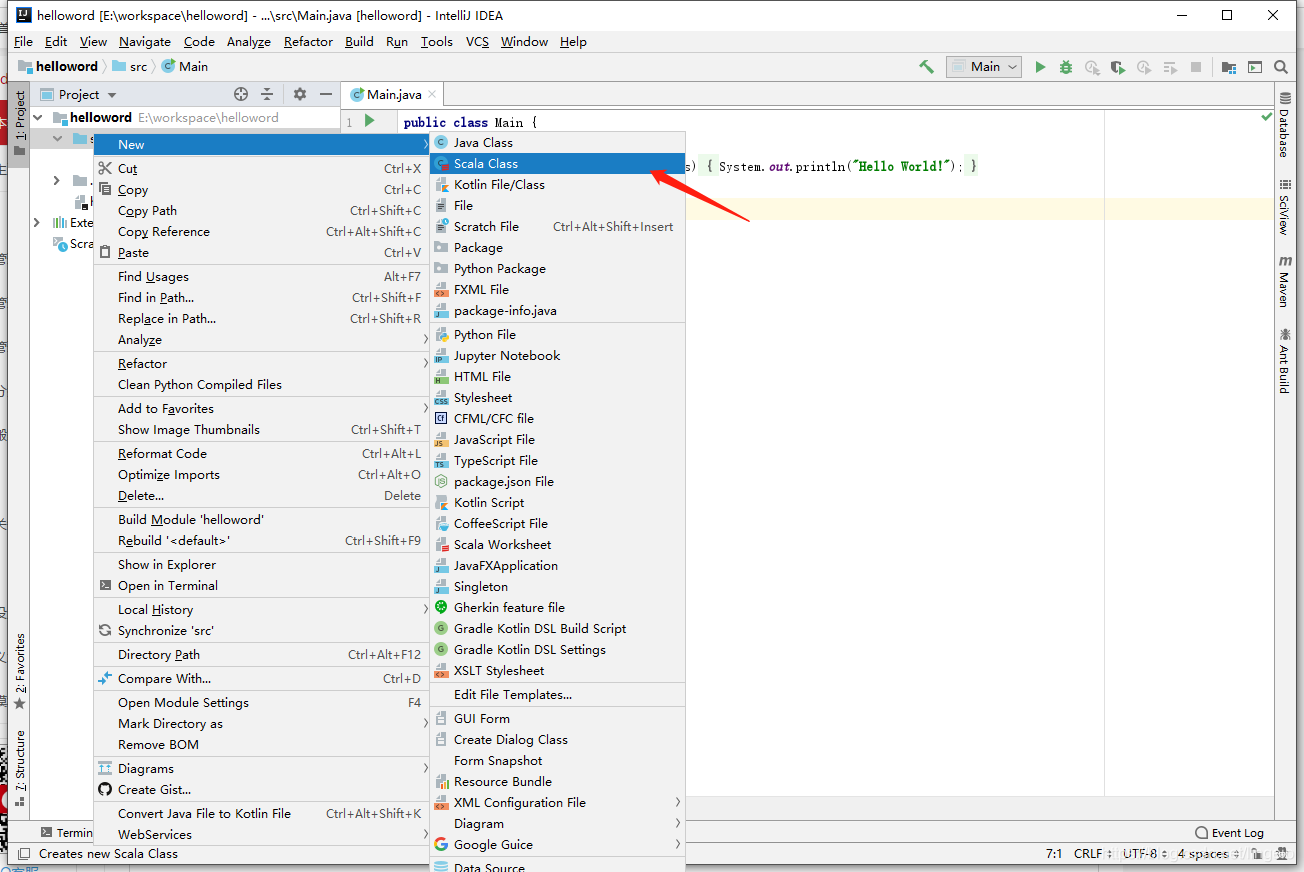Close the Main.java editor tab
Screen dimensions: 1304x872
coord(432,95)
